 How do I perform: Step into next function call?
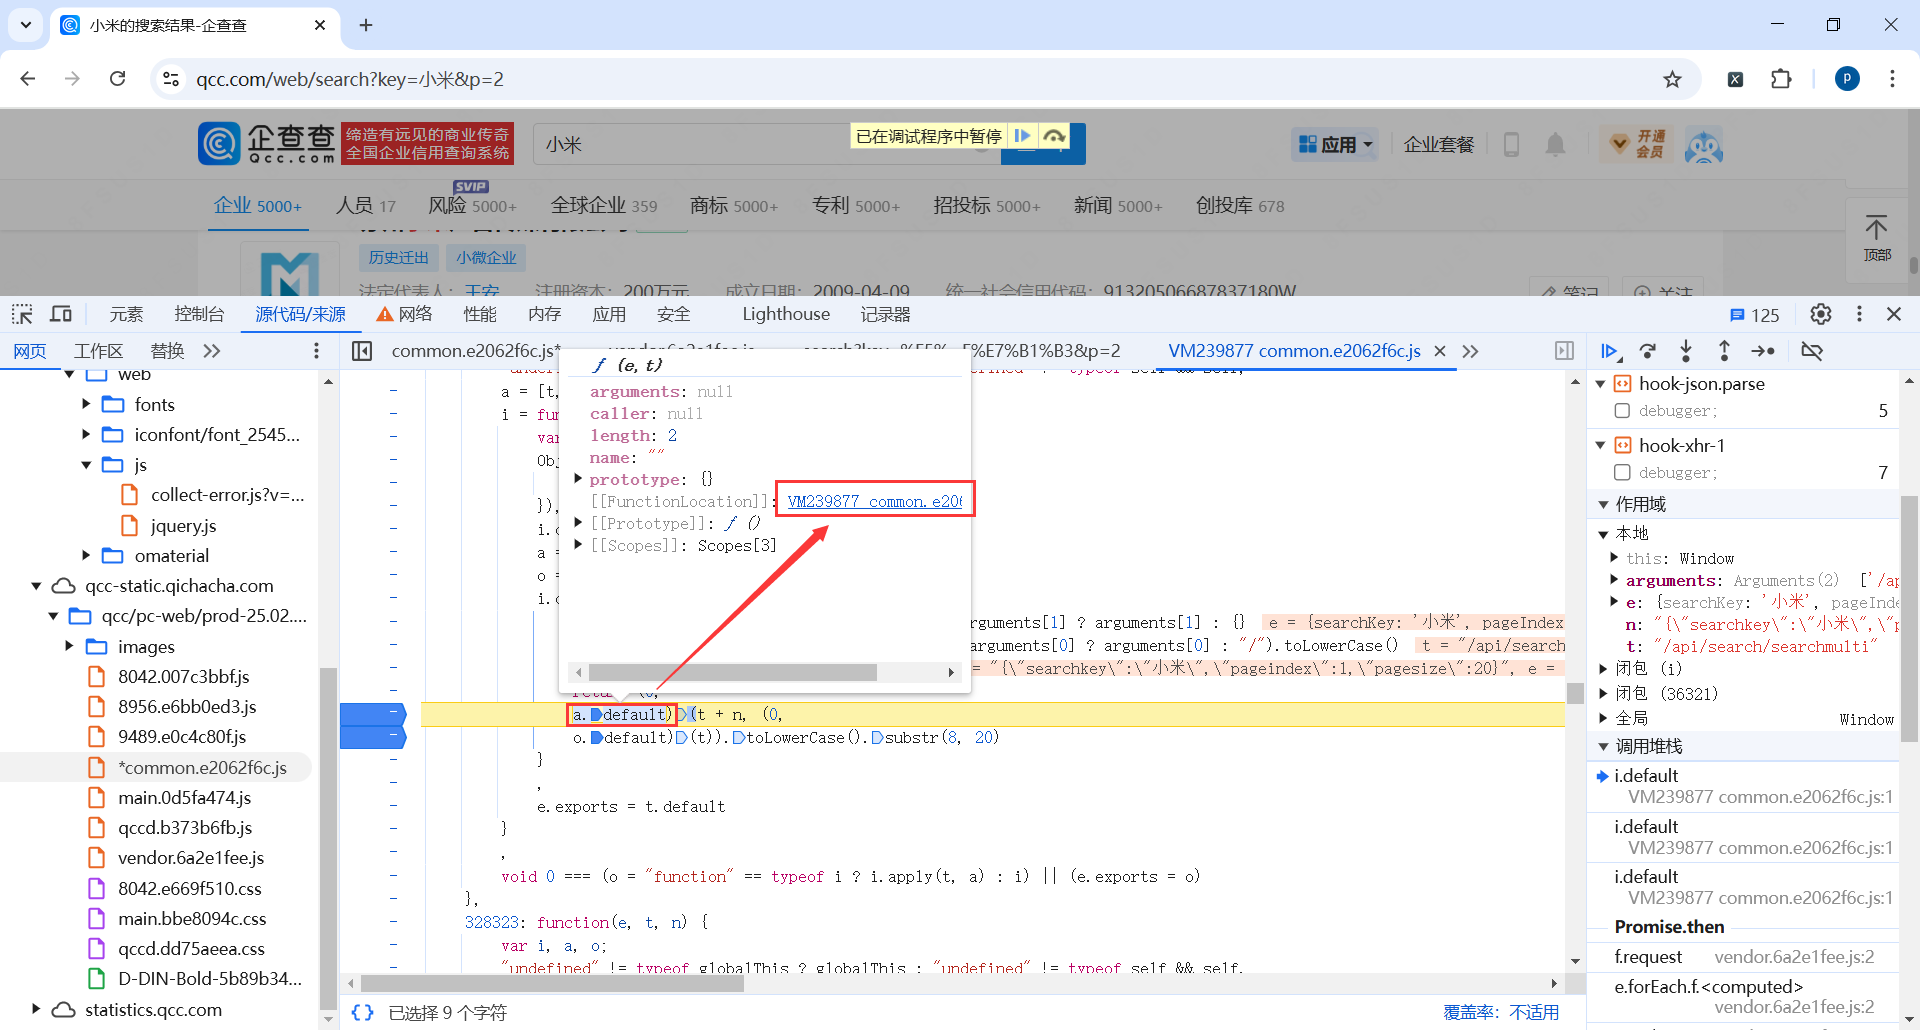[x=1686, y=351]
